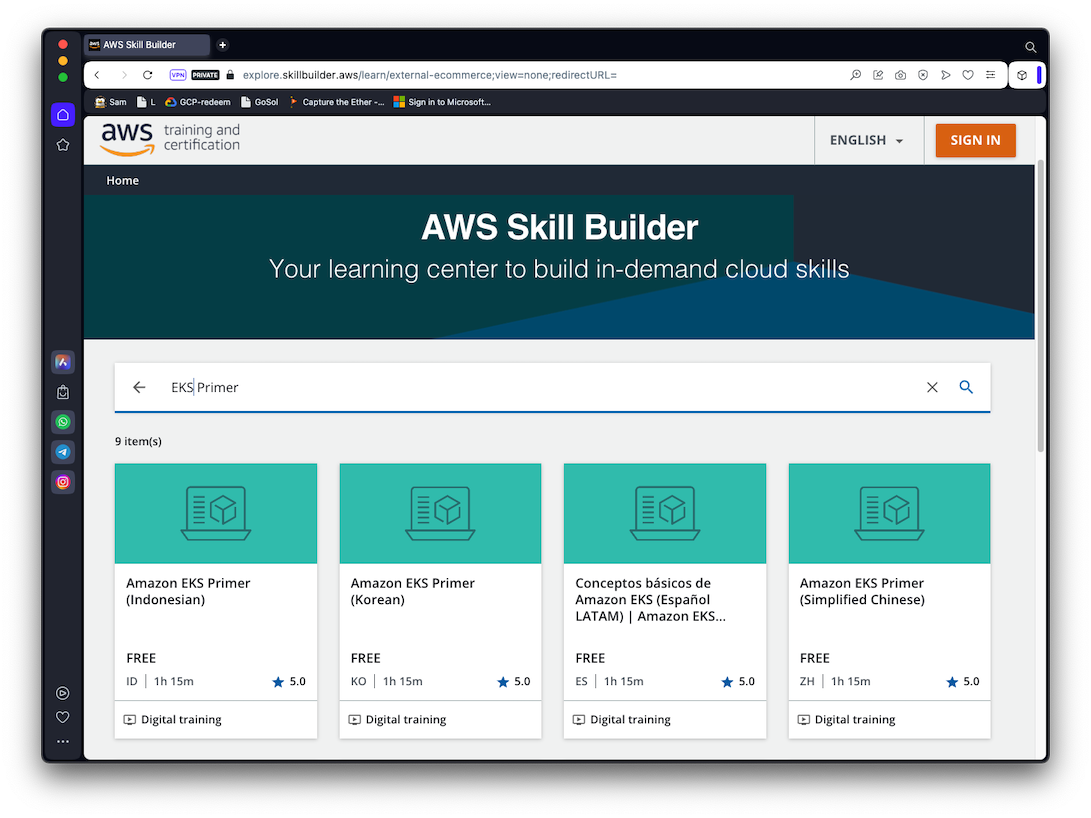The image size is (1091, 818).
Task: Open the shopping bag sidebar icon
Action: pyautogui.click(x=63, y=392)
